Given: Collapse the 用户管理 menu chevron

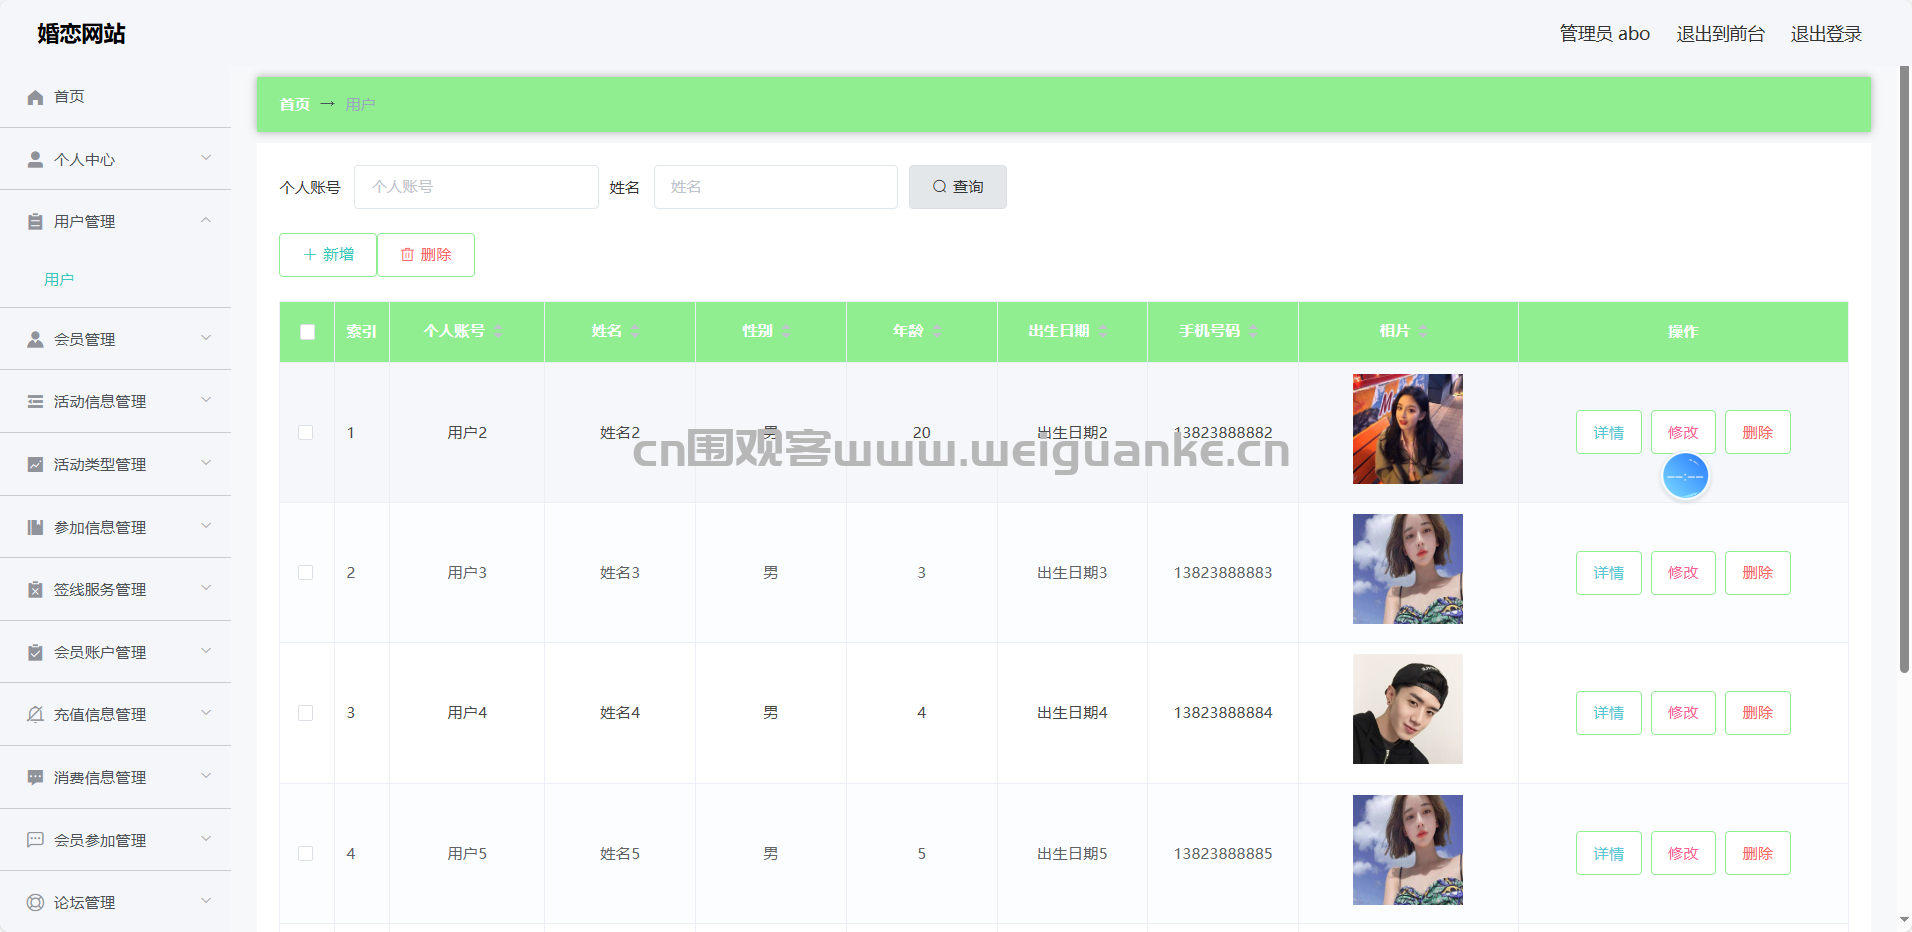Looking at the screenshot, I should pyautogui.click(x=206, y=220).
